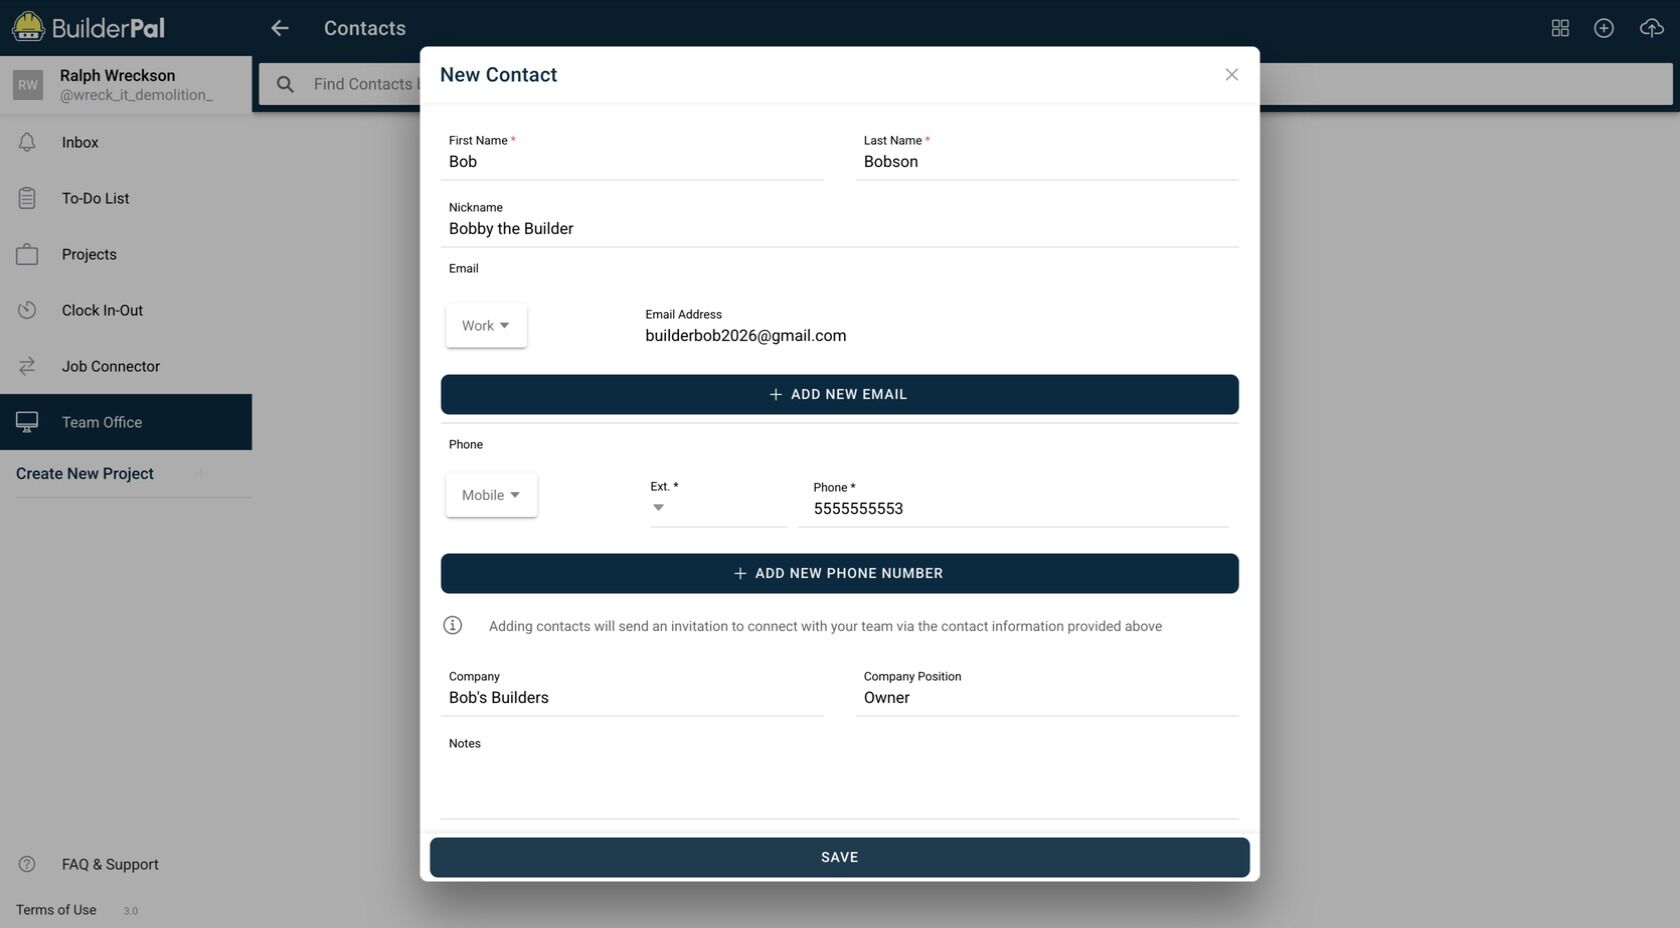The height and width of the screenshot is (928, 1680).
Task: Click the search magnifier icon
Action: [285, 84]
